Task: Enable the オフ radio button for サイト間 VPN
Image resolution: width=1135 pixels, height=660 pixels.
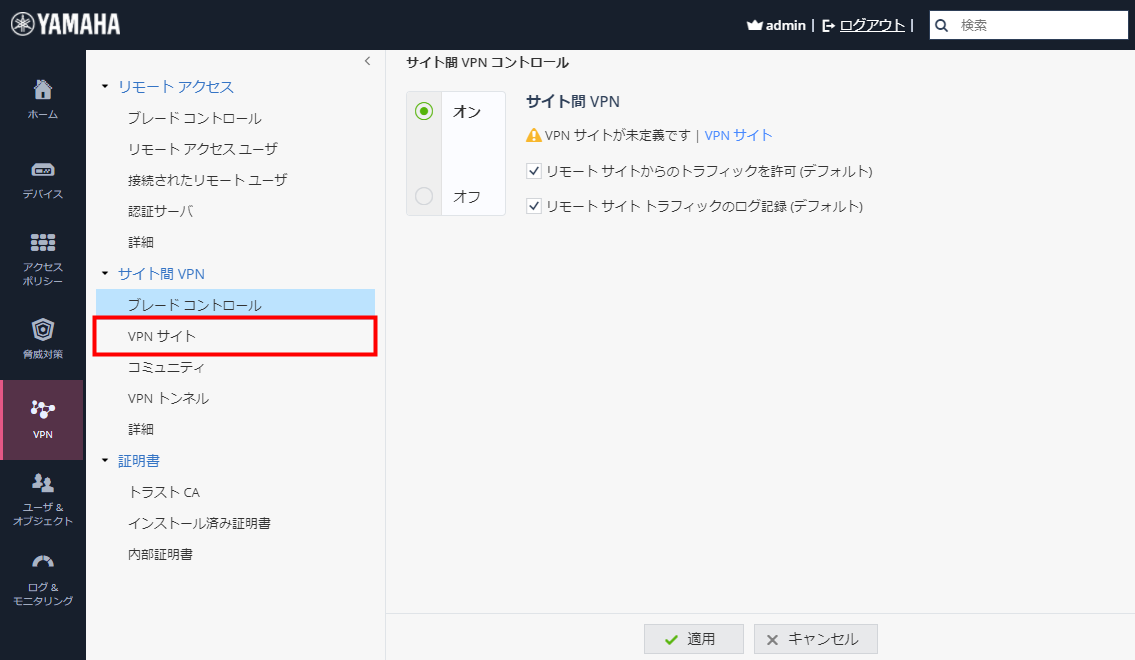Action: [423, 196]
